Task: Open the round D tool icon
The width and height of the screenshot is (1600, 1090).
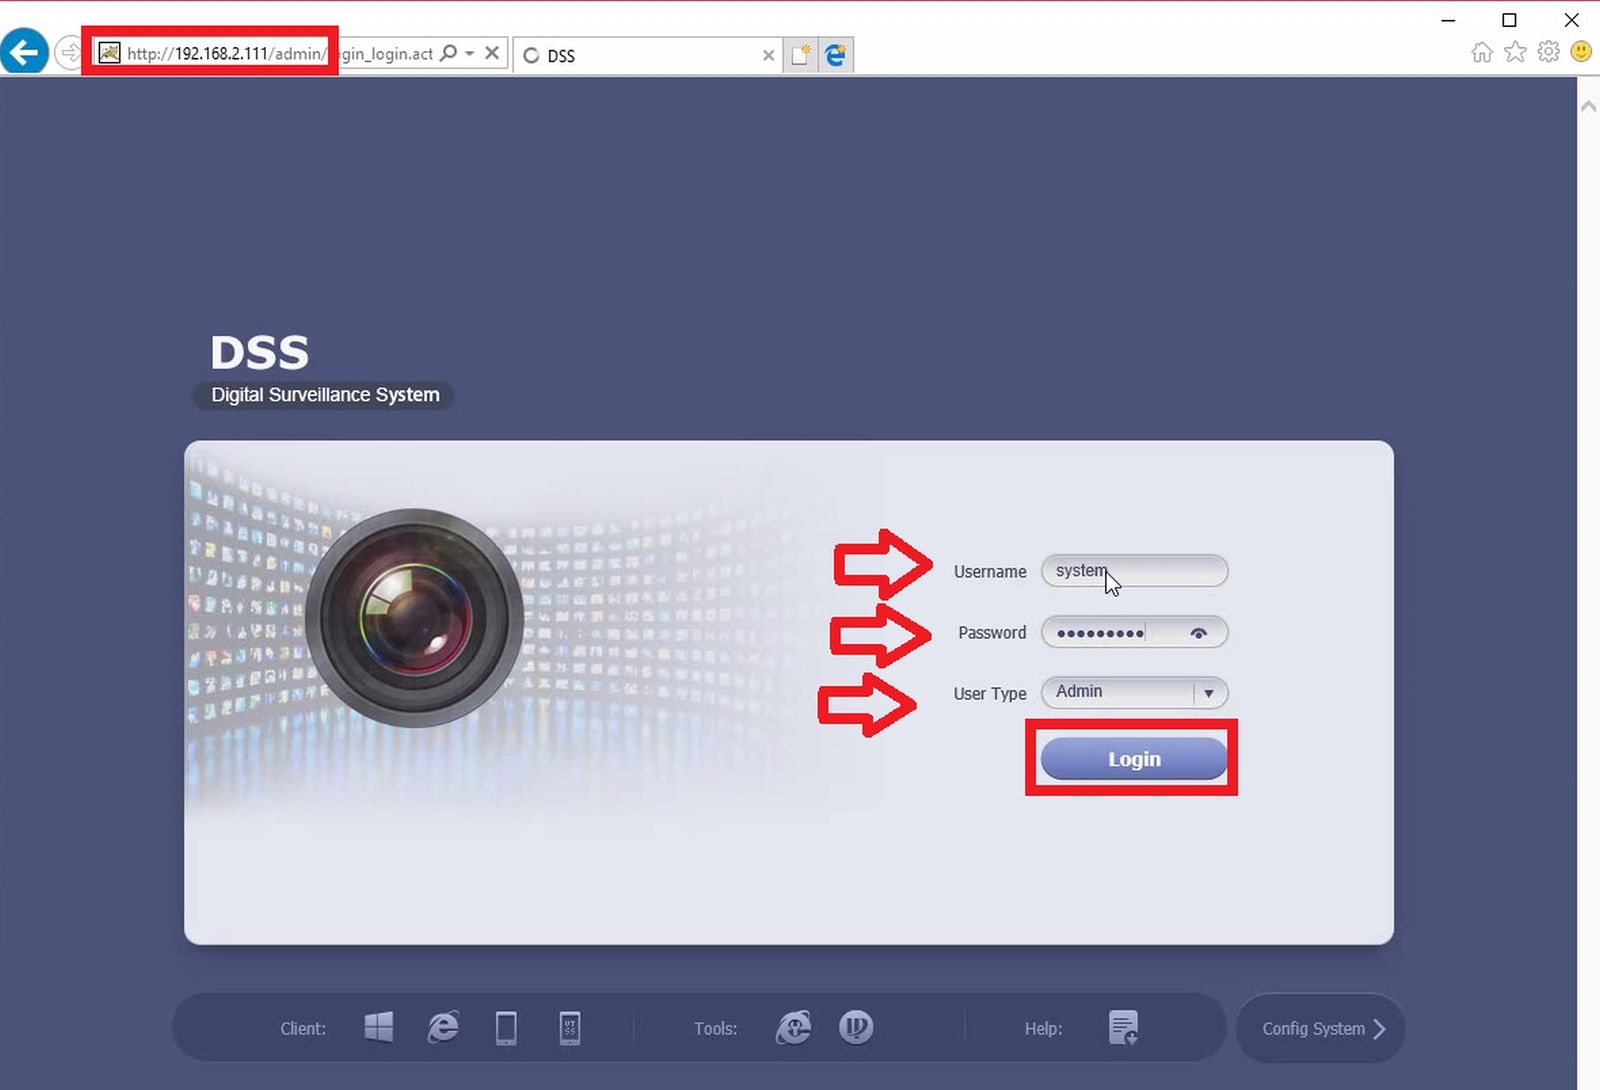Action: pos(856,1027)
